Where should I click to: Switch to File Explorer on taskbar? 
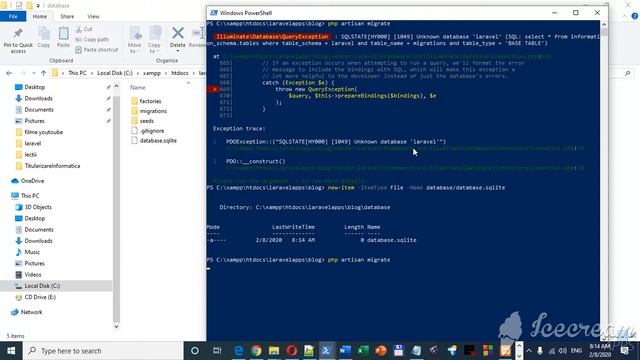point(274,351)
